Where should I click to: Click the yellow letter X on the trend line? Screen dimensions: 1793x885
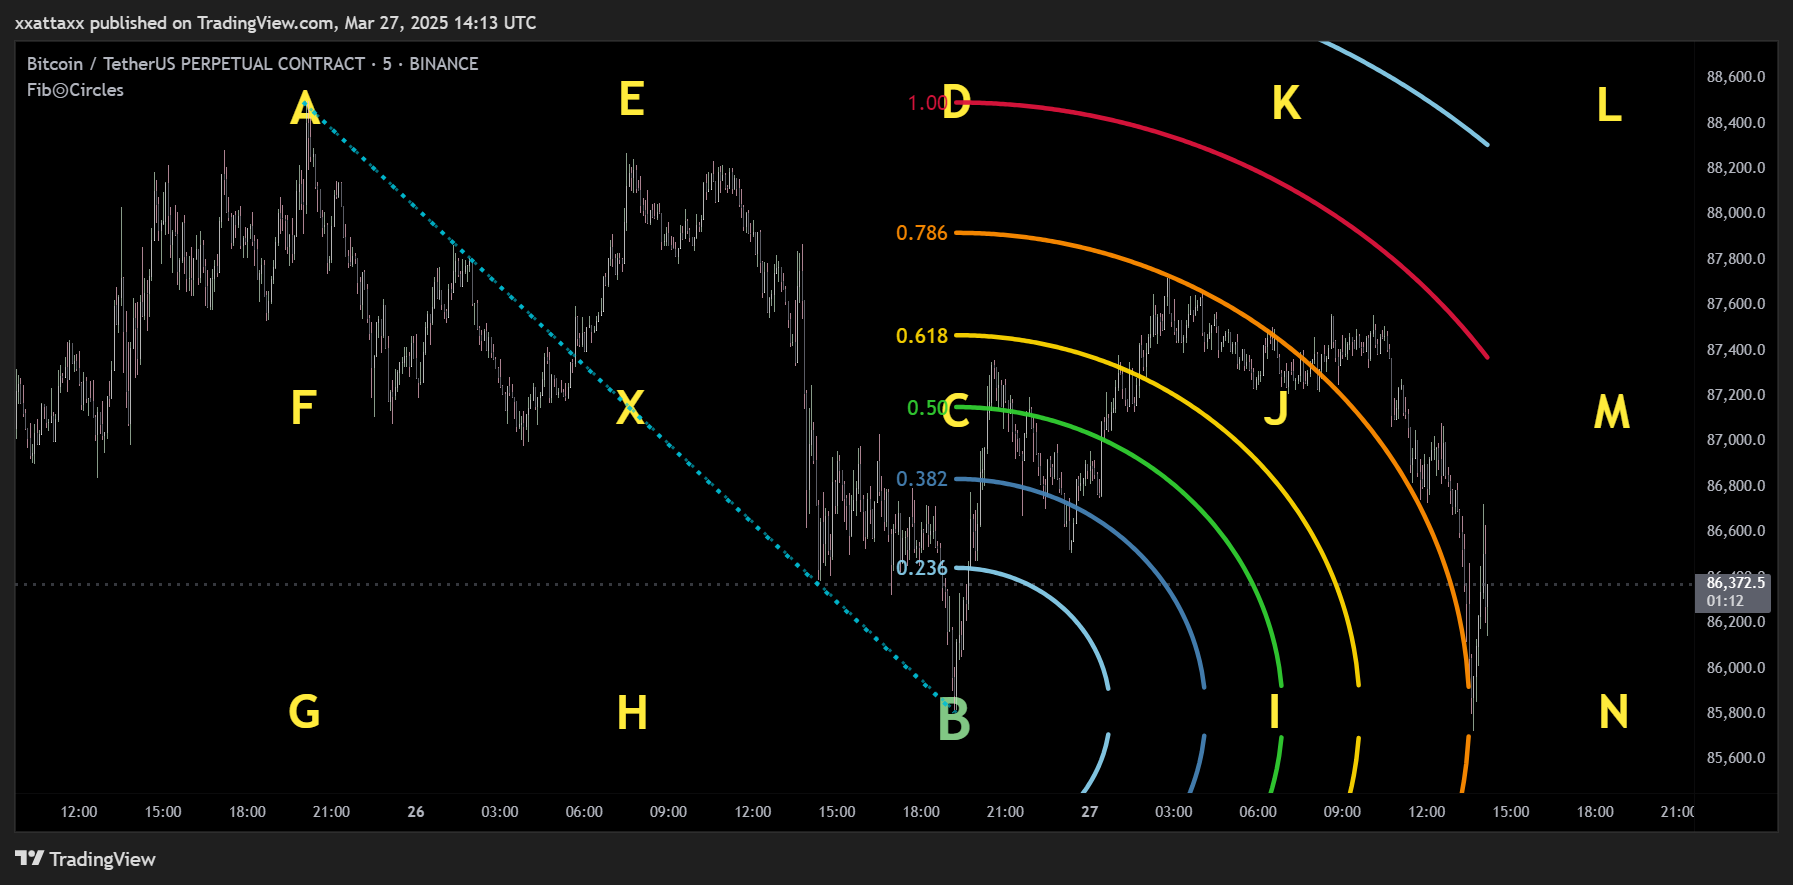(630, 408)
